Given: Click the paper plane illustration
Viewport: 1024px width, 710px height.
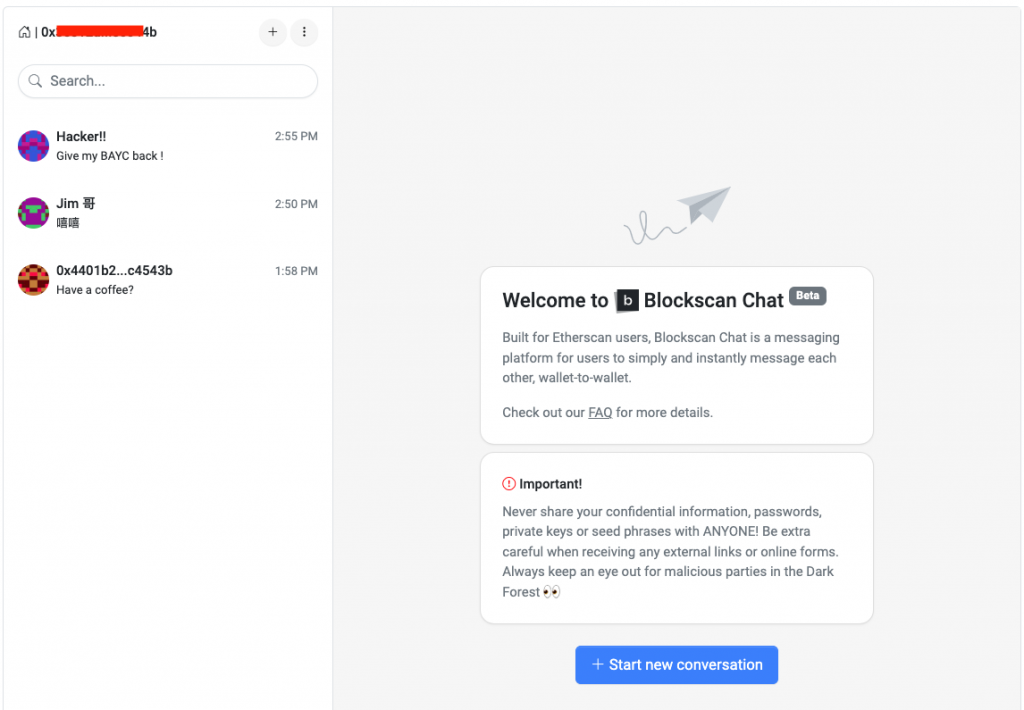Looking at the screenshot, I should pos(703,205).
